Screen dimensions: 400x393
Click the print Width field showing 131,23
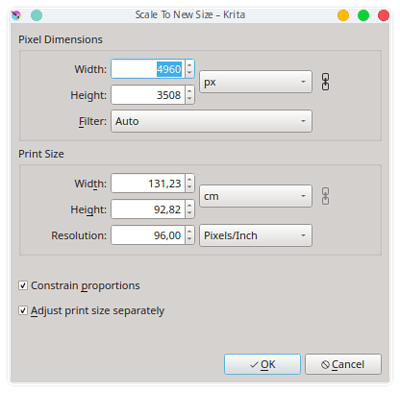pos(148,183)
